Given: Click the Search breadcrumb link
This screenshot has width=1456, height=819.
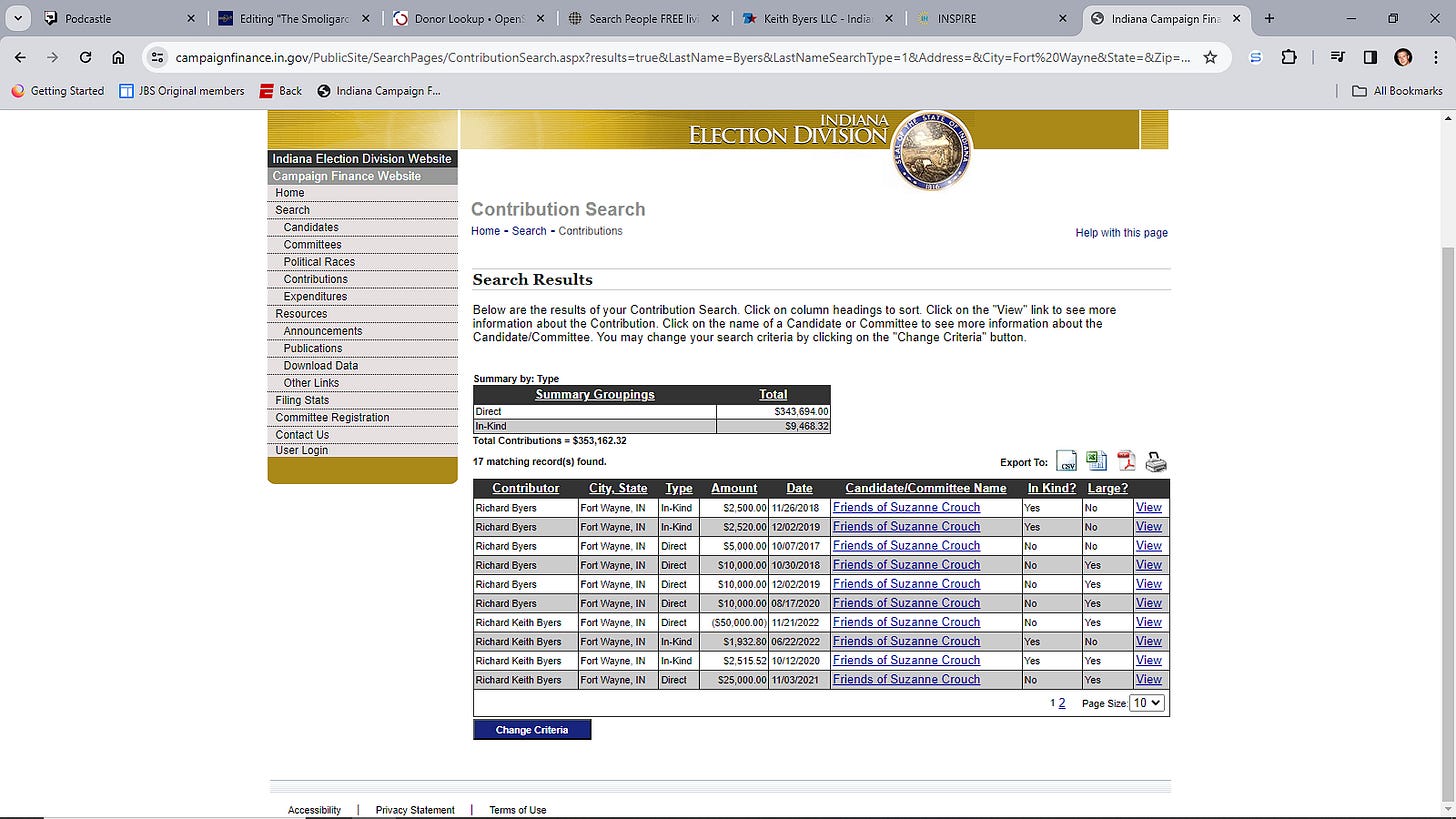Looking at the screenshot, I should [x=529, y=231].
